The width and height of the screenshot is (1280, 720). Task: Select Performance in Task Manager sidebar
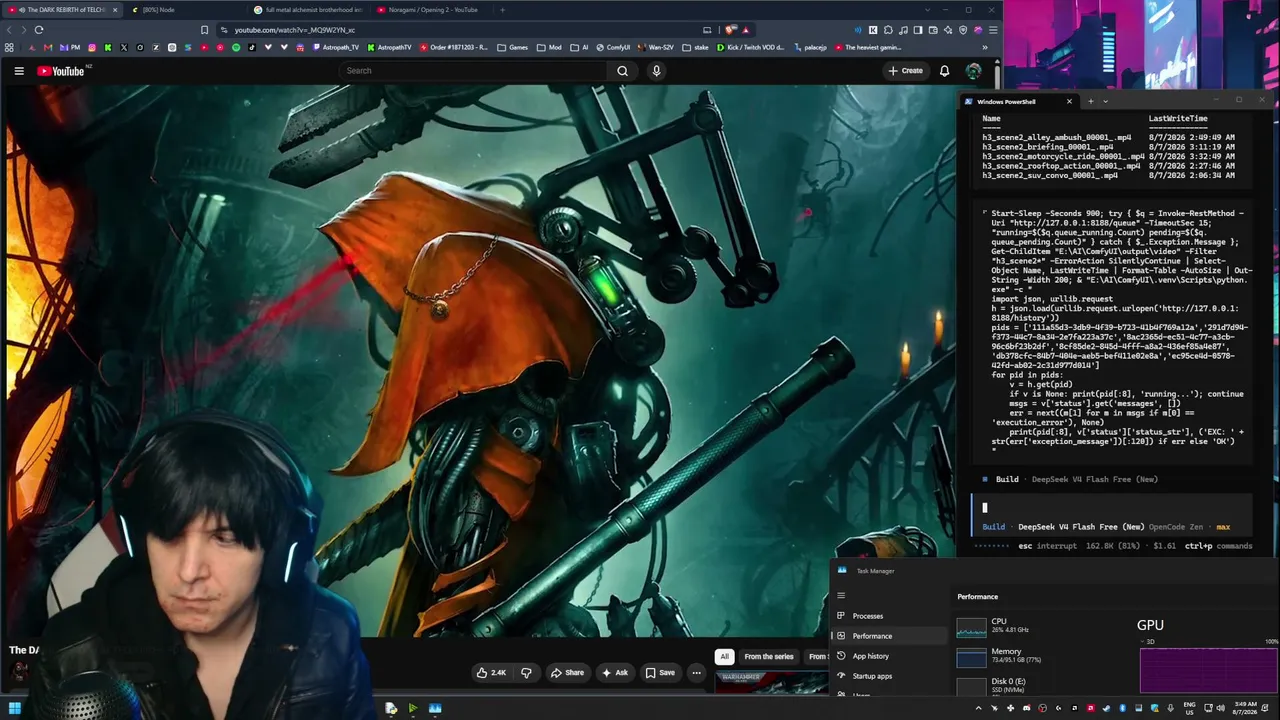[x=890, y=636]
